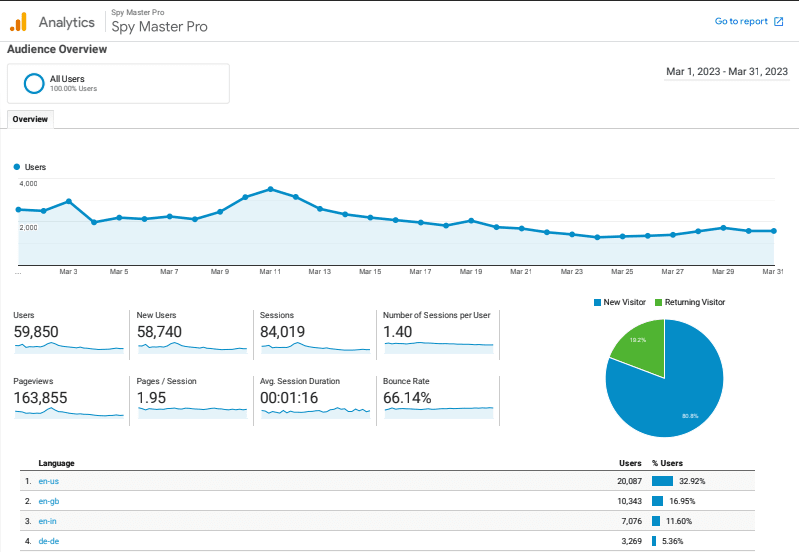Select the All Users segment box
The image size is (799, 552).
tap(118, 84)
